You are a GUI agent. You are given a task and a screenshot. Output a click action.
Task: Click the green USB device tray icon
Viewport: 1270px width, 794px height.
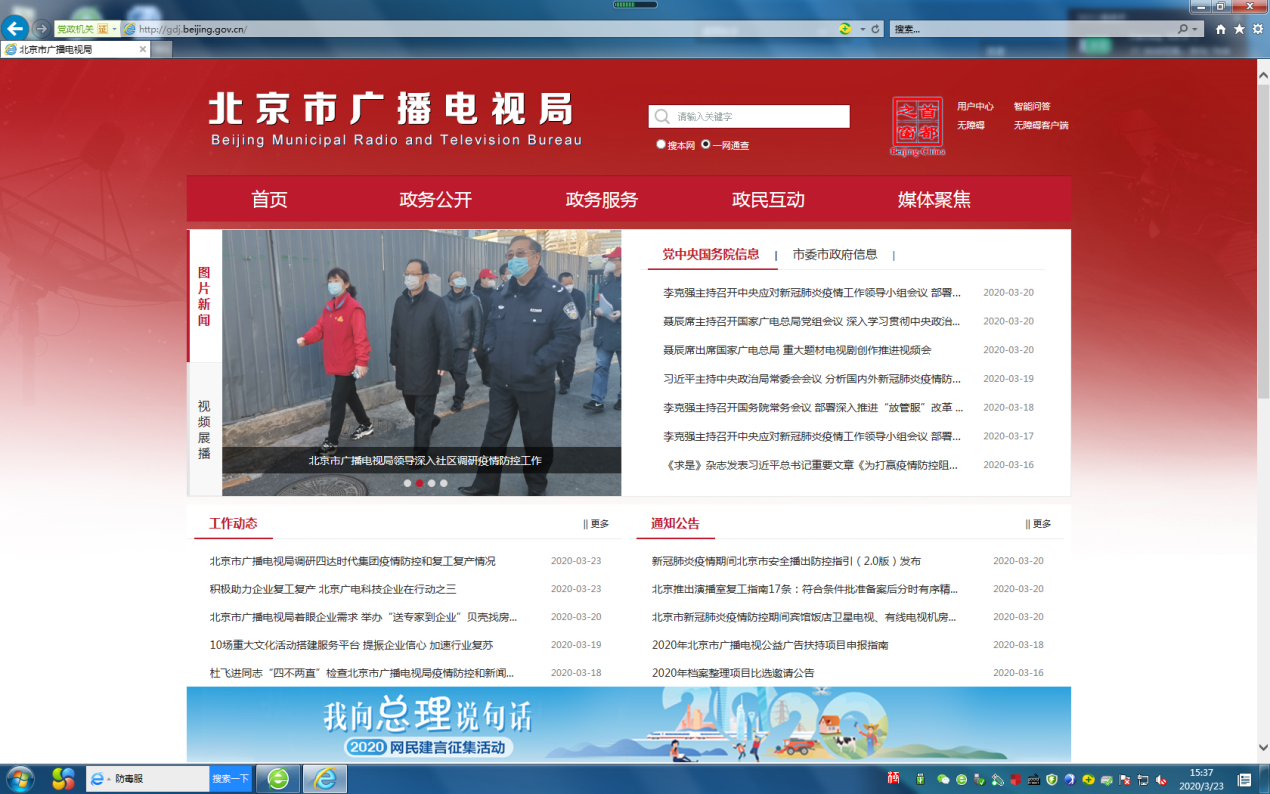[x=920, y=779]
